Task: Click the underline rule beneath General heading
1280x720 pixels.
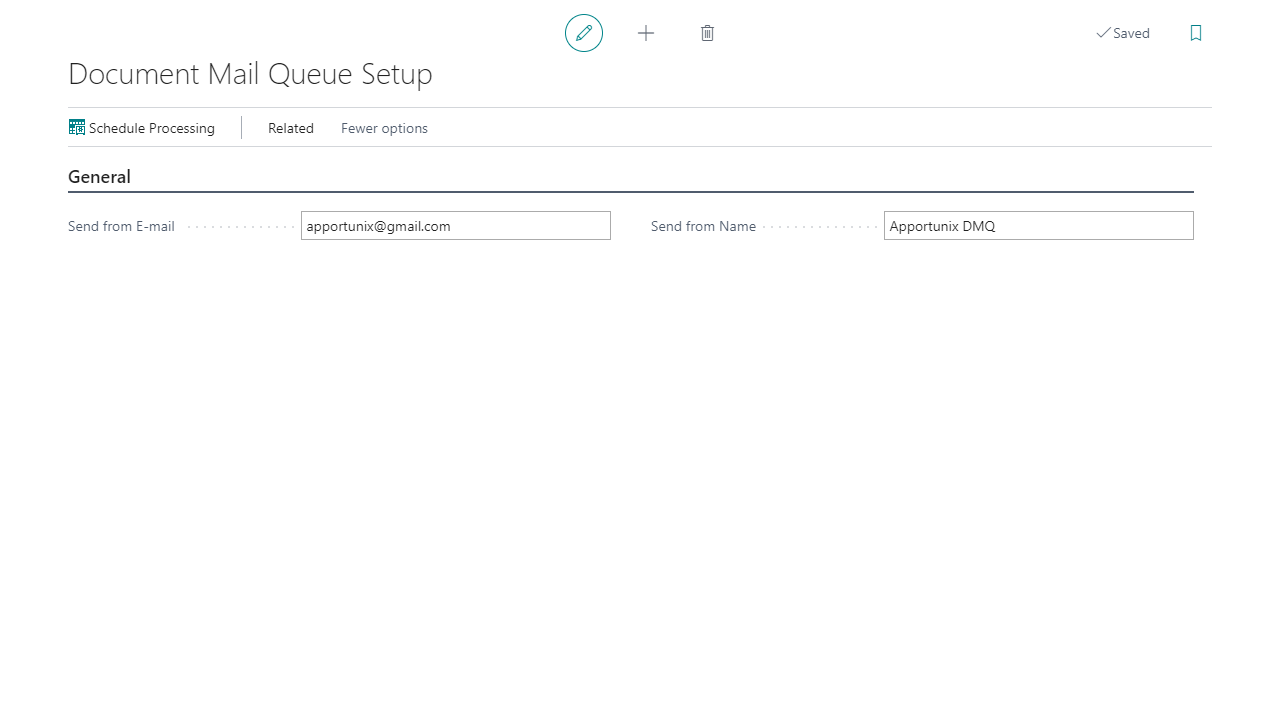Action: (630, 191)
